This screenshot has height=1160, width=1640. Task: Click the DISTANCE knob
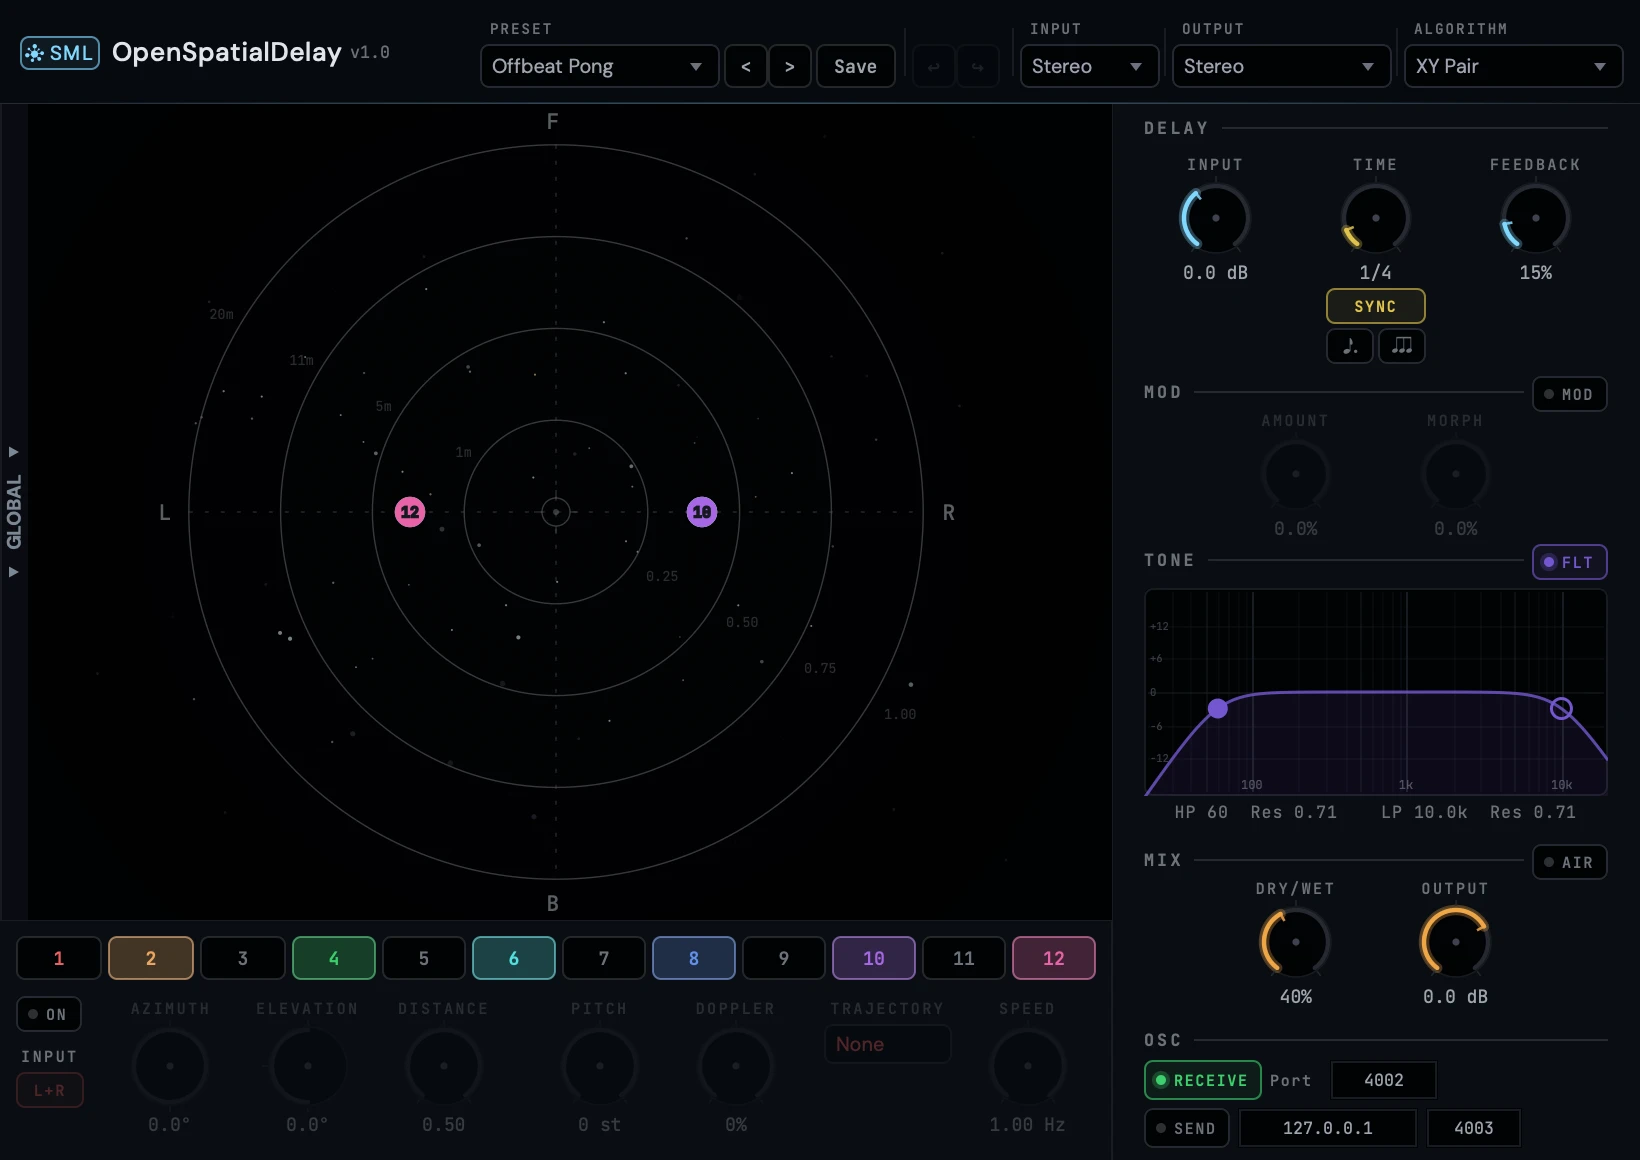point(444,1066)
